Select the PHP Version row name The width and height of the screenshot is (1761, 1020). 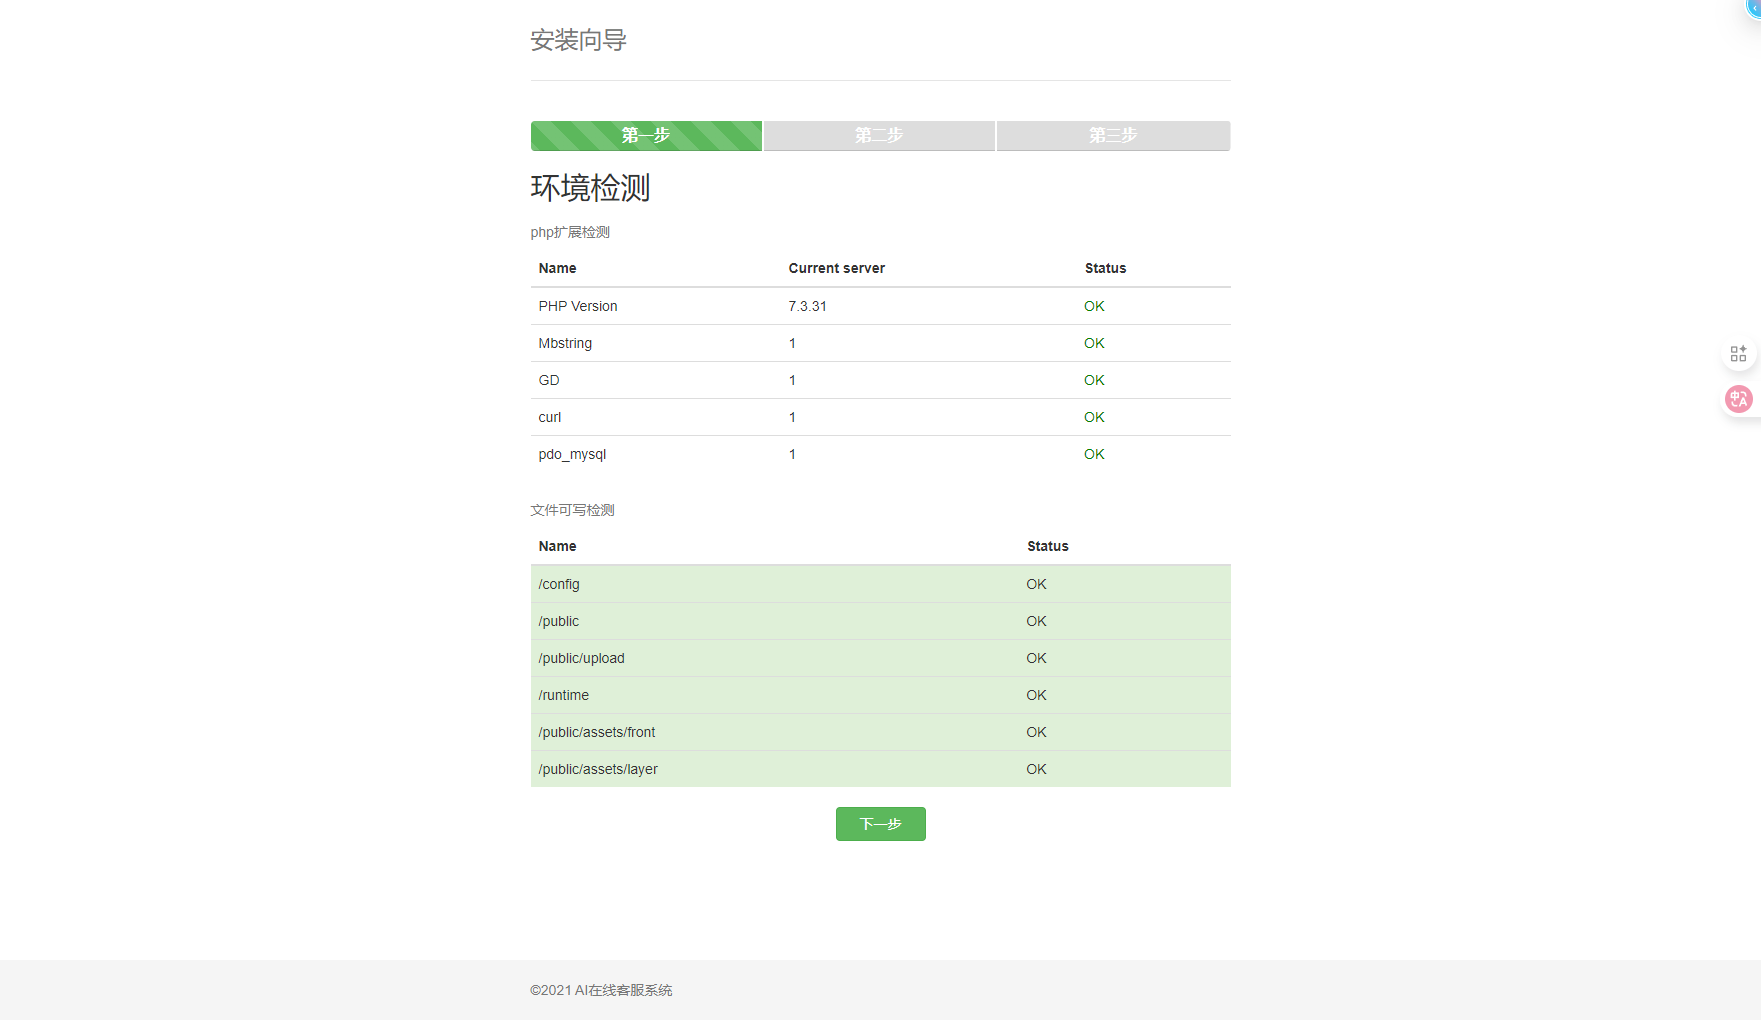coord(578,306)
